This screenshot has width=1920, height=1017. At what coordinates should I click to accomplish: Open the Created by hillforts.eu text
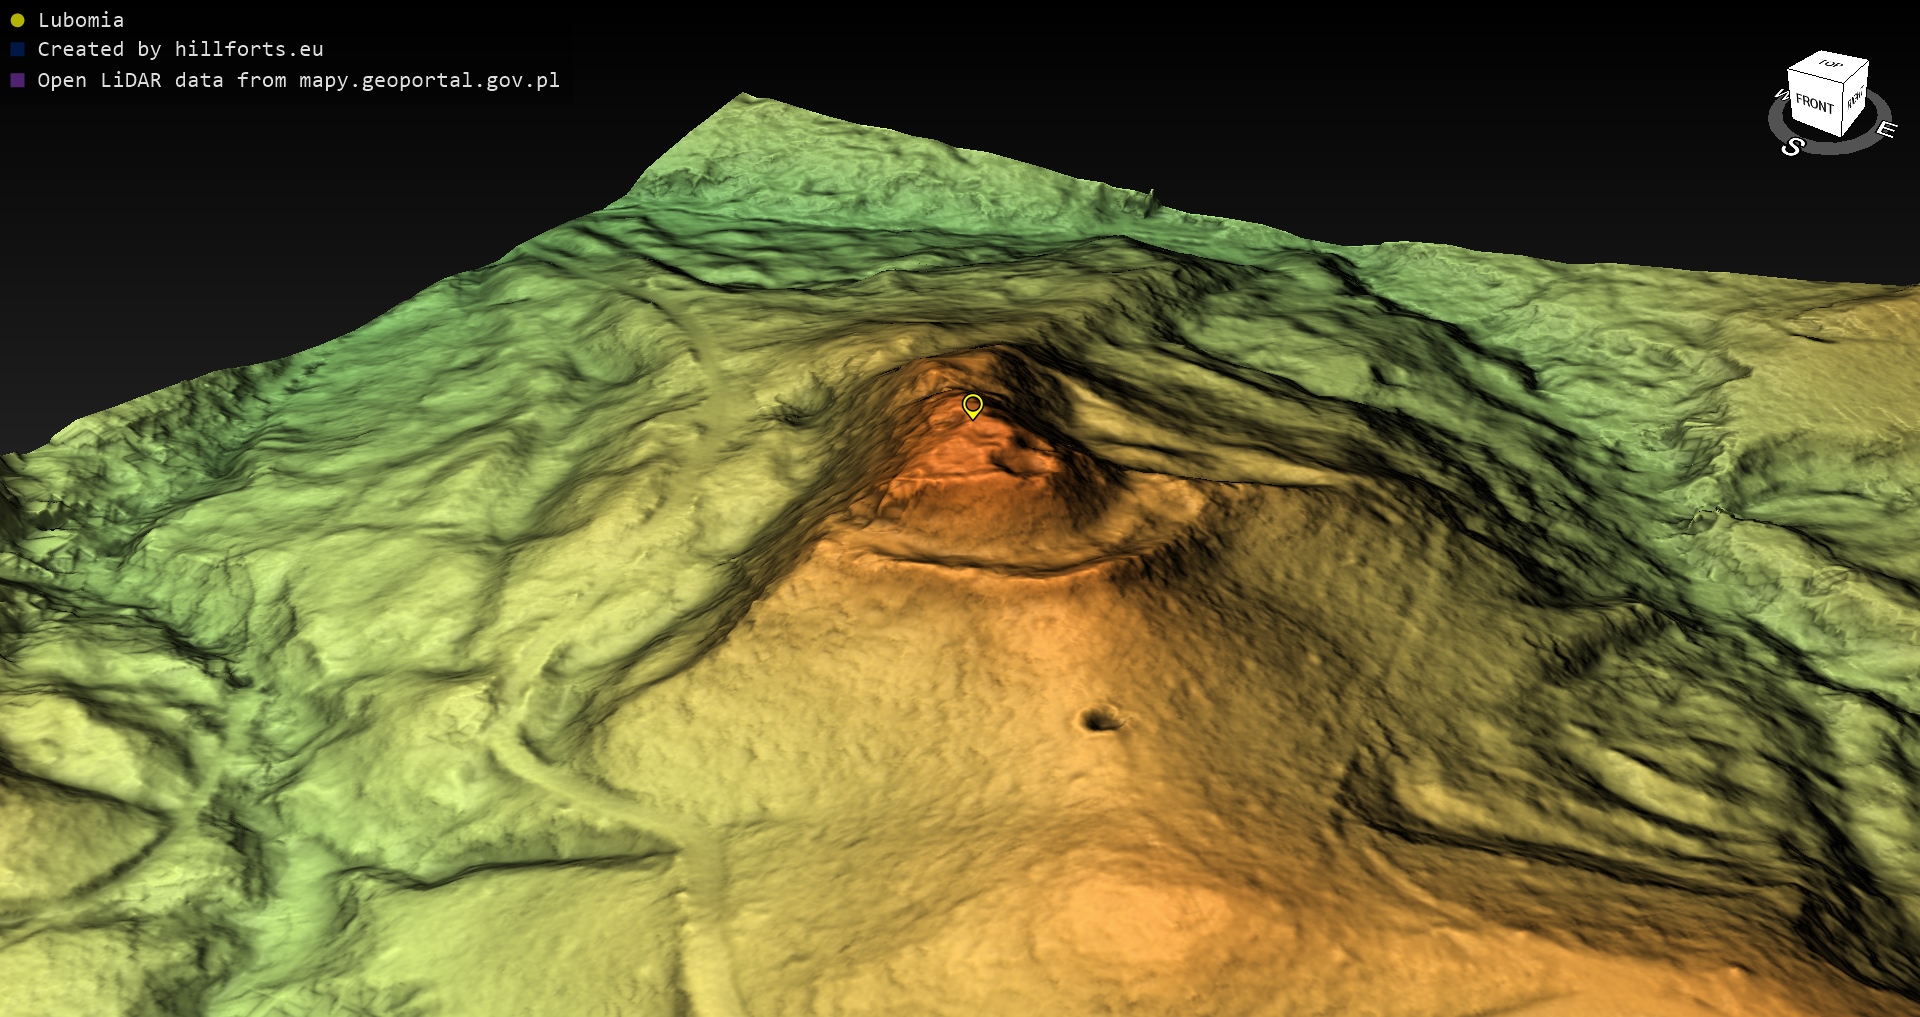180,49
